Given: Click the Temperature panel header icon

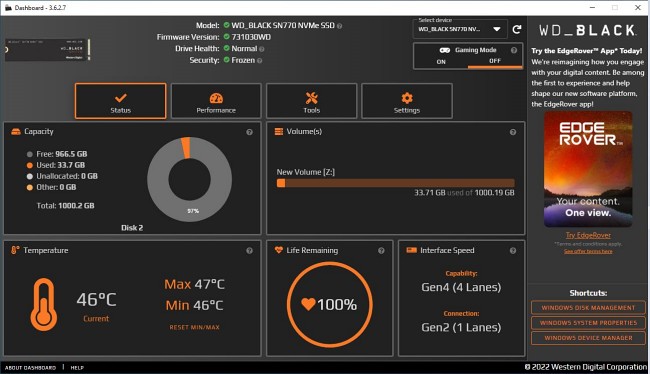Looking at the screenshot, I should [15, 250].
